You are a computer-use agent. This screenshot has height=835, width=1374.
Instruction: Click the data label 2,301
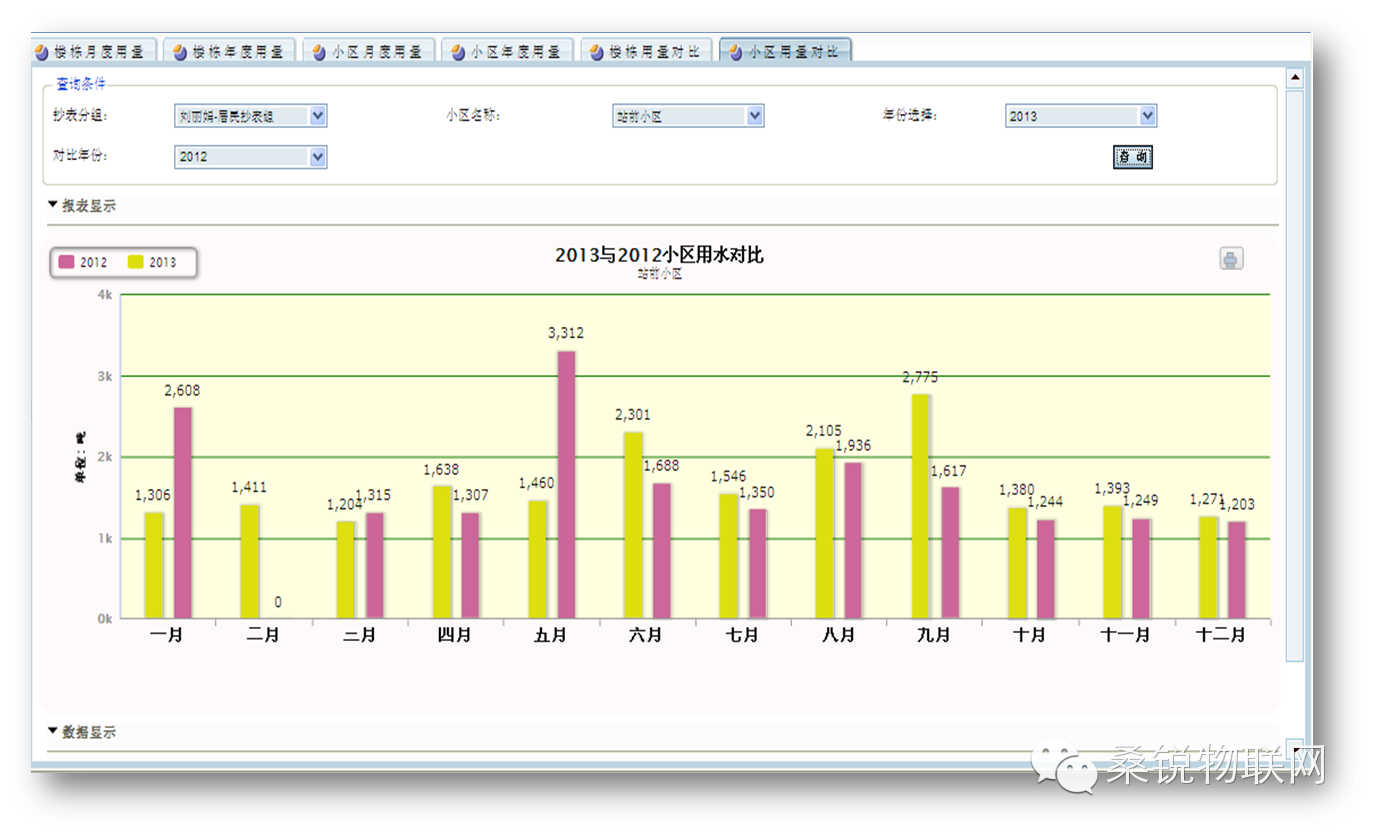[x=633, y=414]
